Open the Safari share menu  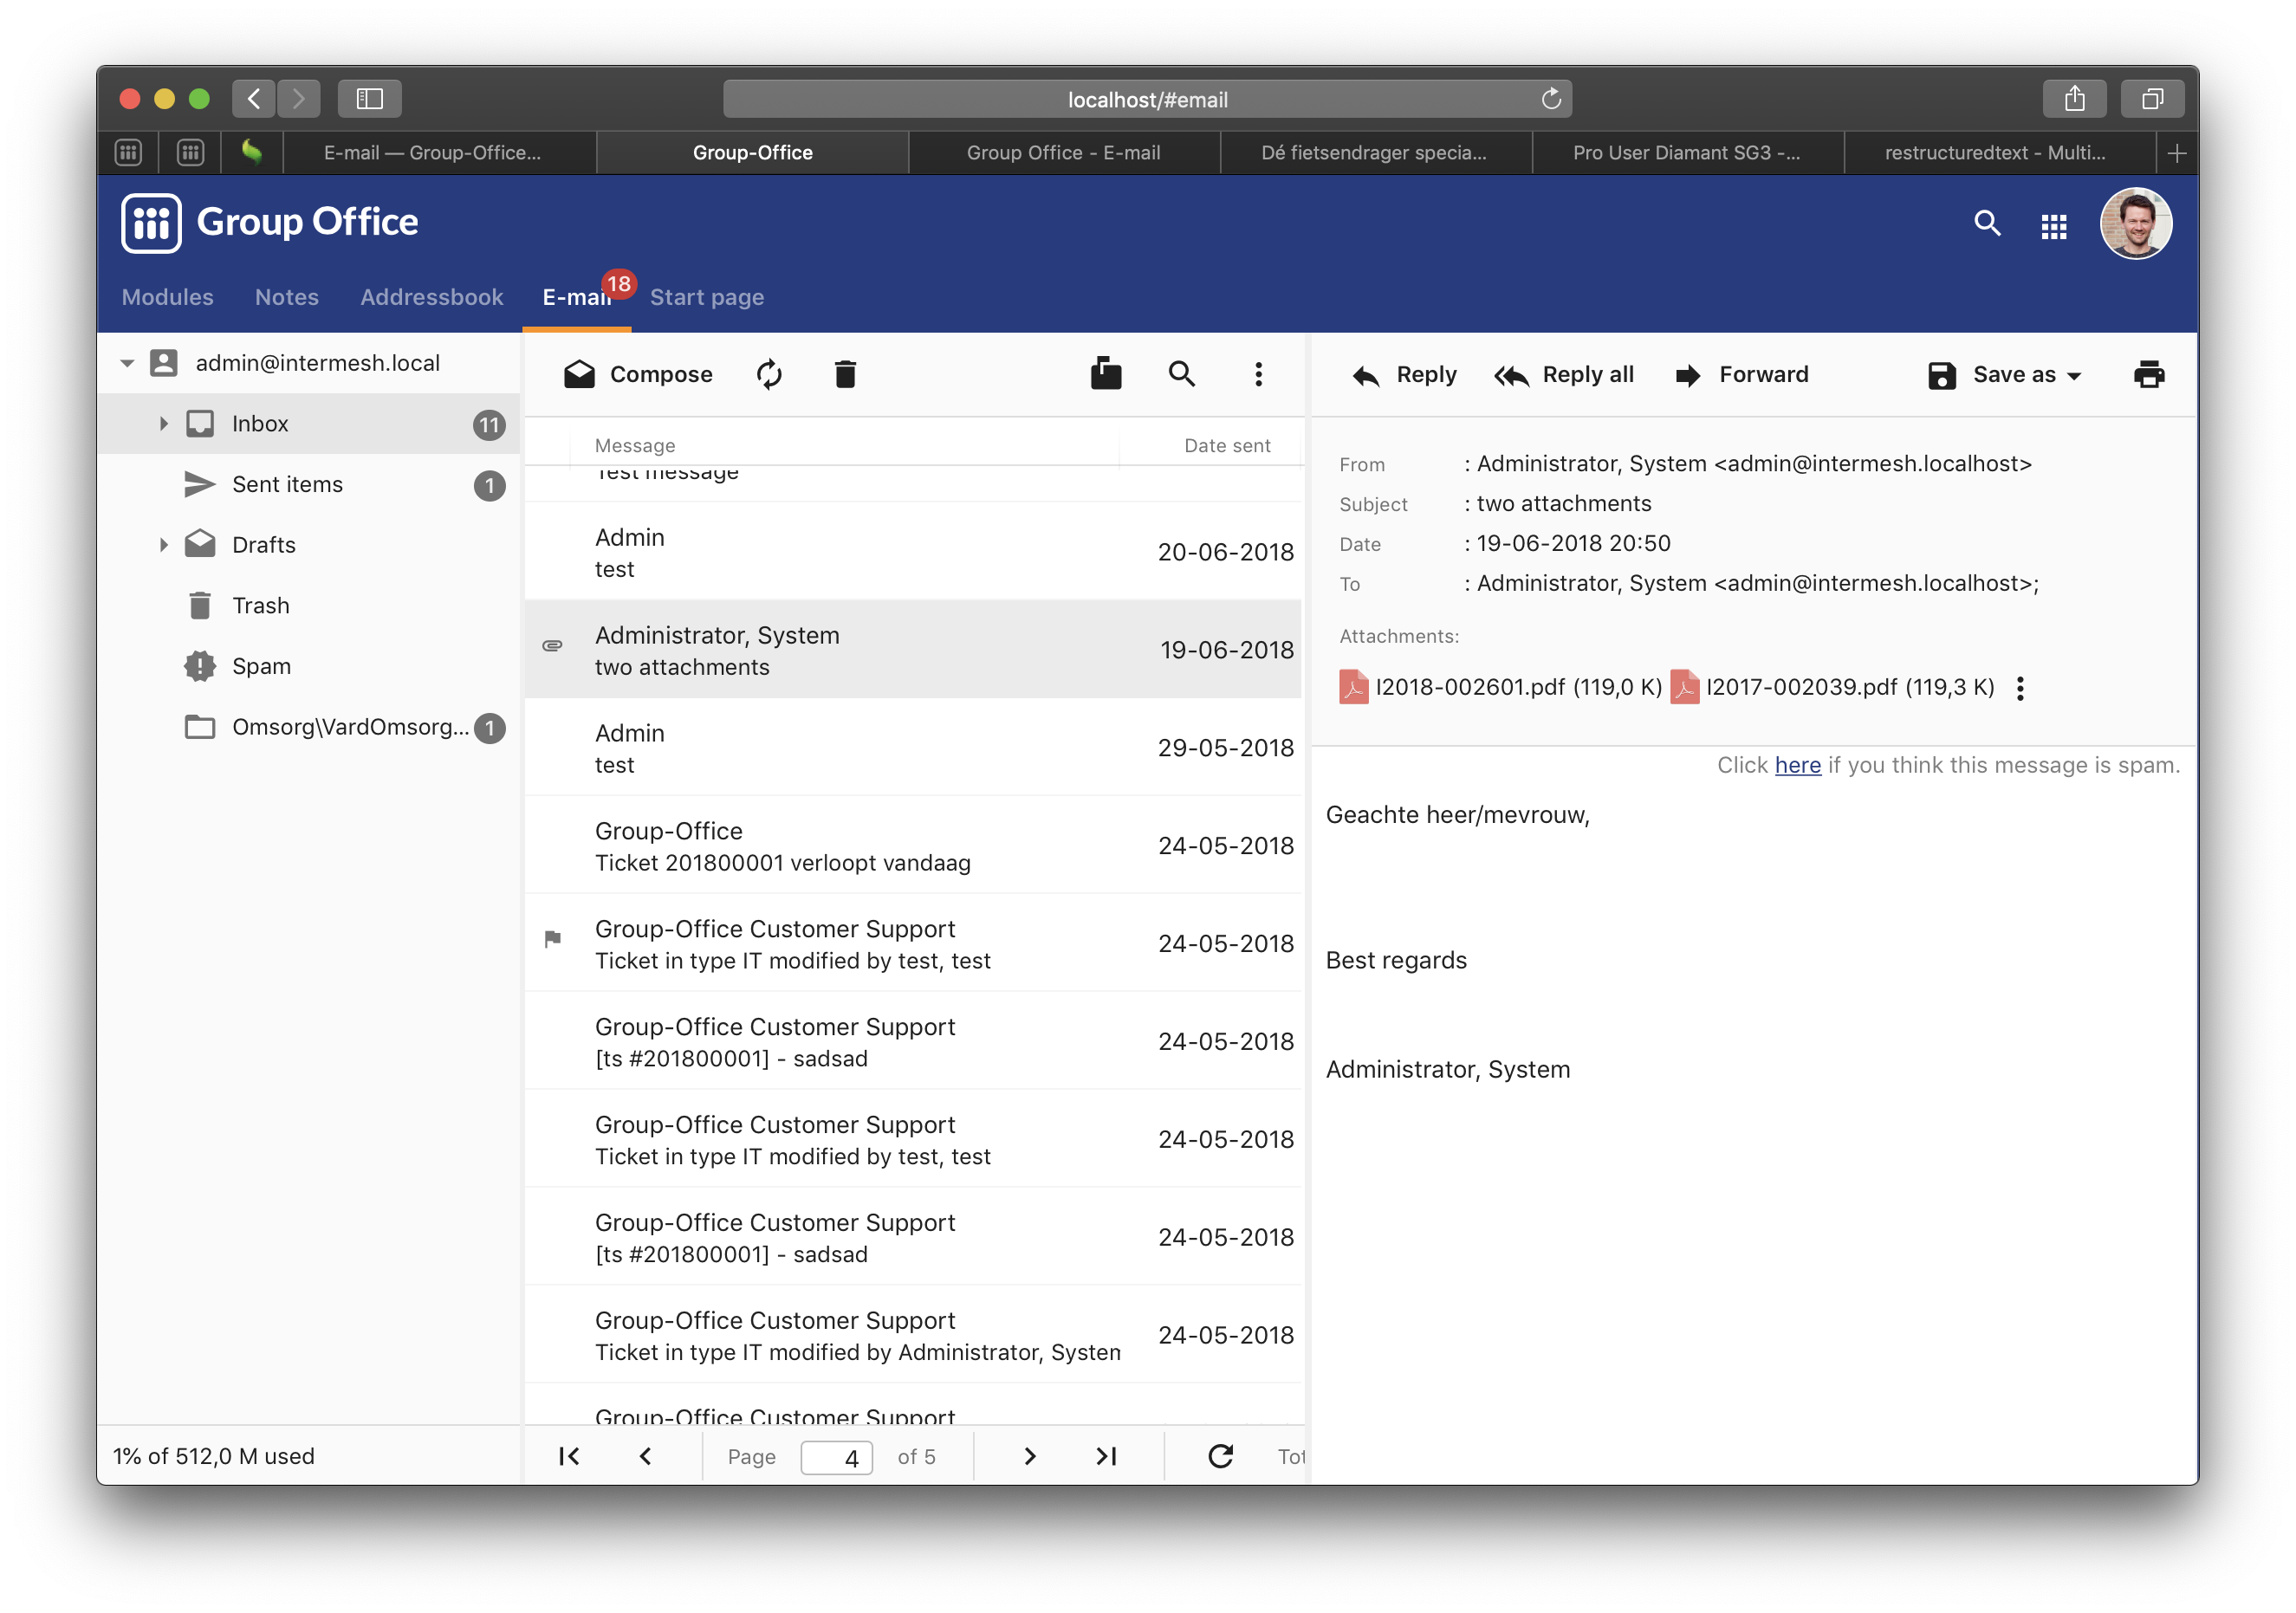pos(2075,99)
